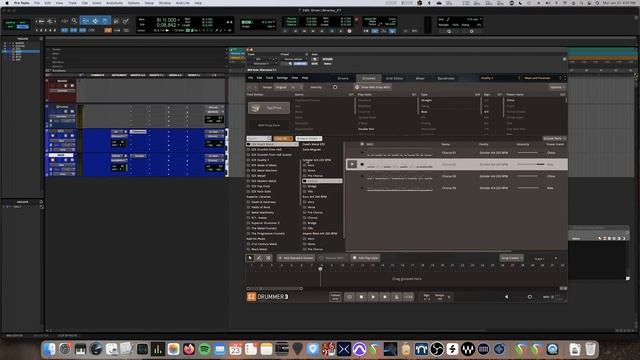640x360 pixels.
Task: Click the MIDI Drop Zone area
Action: point(269,125)
